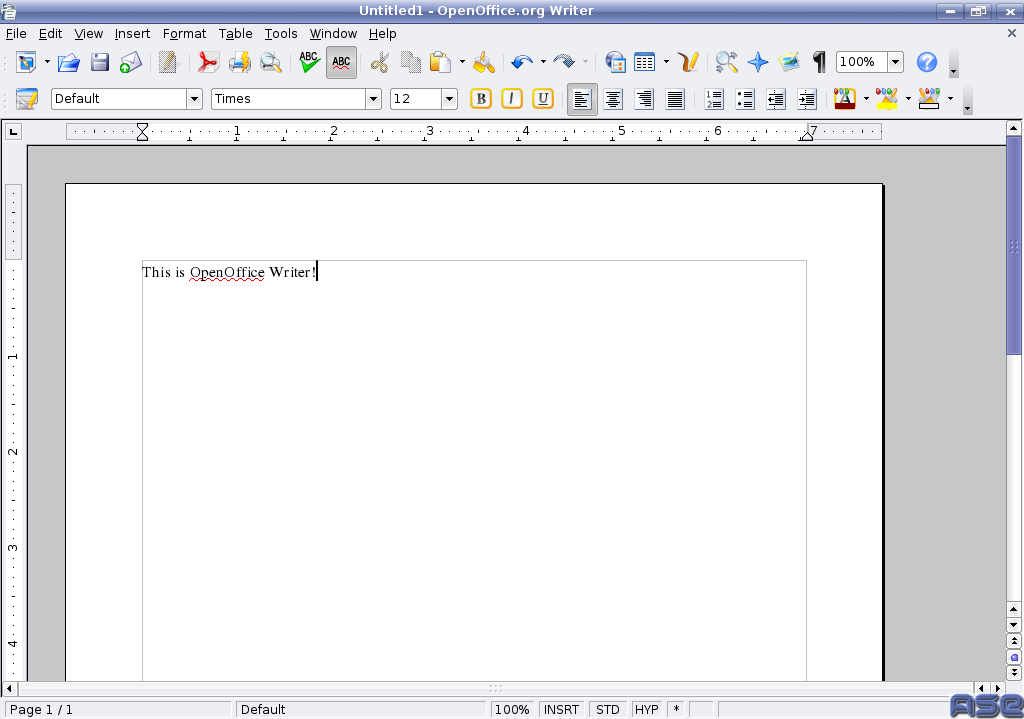1024x719 pixels.
Task: Apply yellow Highlighting color swatch
Action: 887,99
